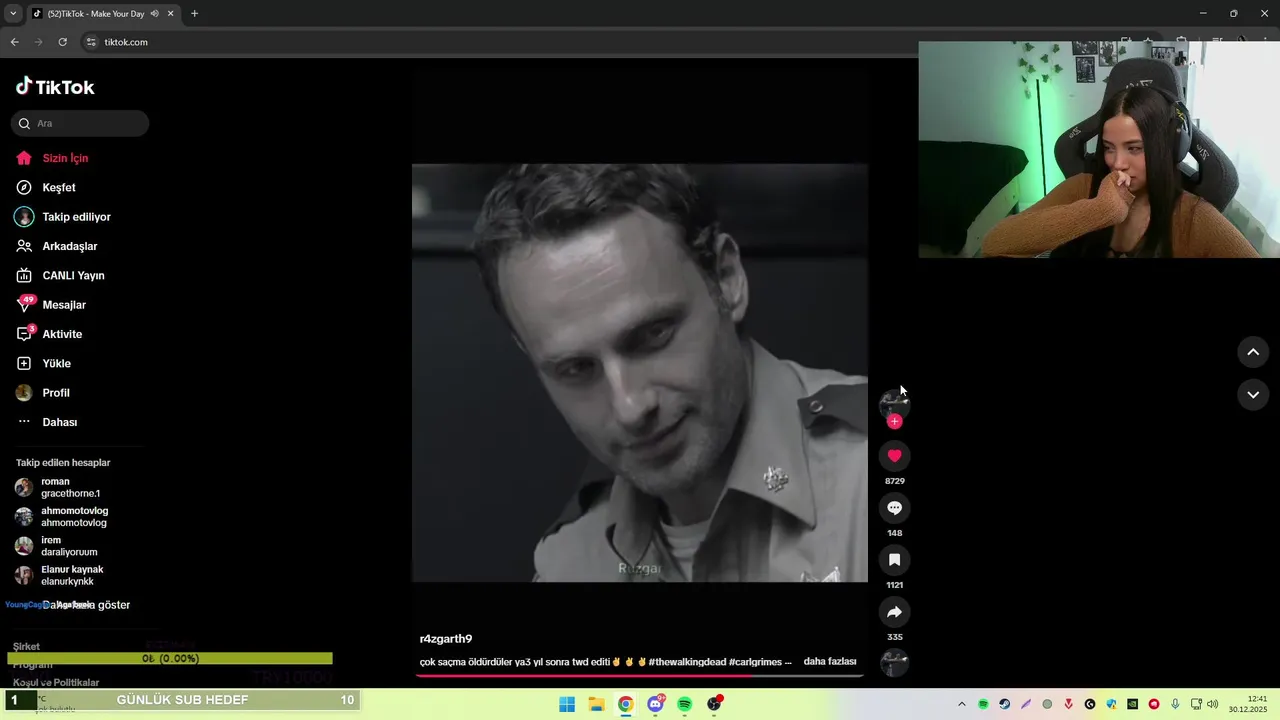Viewport: 1280px width, 720px height.
Task: Mute the TikTok browser tab audio
Action: pyautogui.click(x=154, y=14)
